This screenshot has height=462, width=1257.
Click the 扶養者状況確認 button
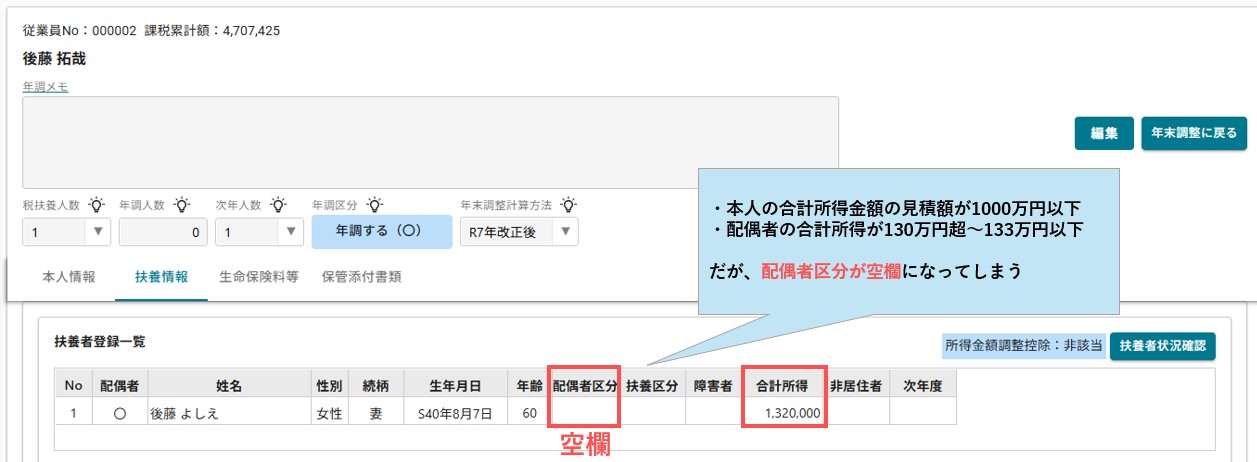1162,347
